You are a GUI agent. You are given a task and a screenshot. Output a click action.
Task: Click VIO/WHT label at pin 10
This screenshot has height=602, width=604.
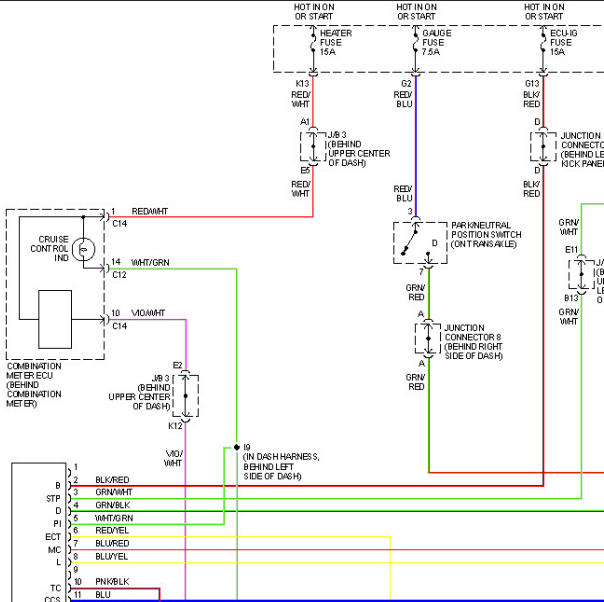click(x=148, y=313)
